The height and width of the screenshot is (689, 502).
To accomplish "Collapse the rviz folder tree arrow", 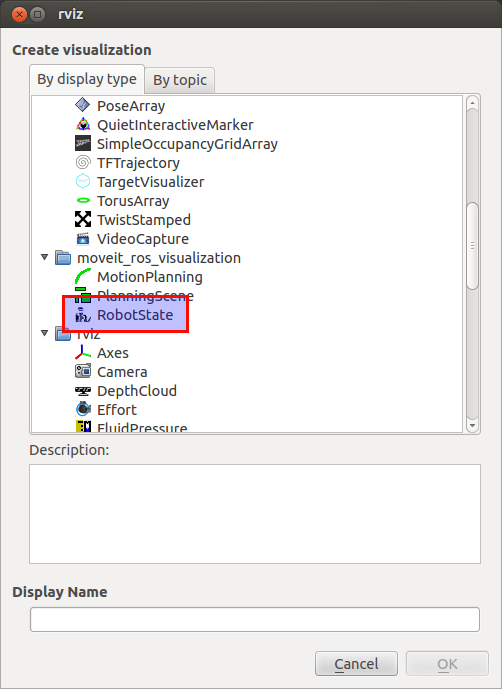I will [x=44, y=333].
